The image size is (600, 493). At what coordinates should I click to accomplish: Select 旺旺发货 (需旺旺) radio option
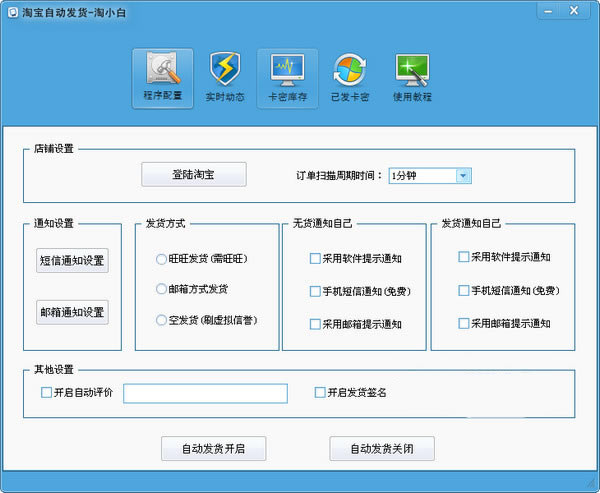(x=161, y=259)
